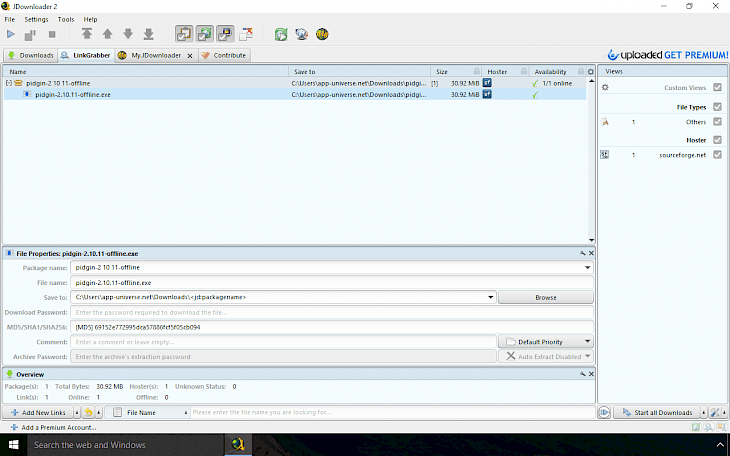730x456 pixels.
Task: Open the File menu
Action: click(10, 20)
